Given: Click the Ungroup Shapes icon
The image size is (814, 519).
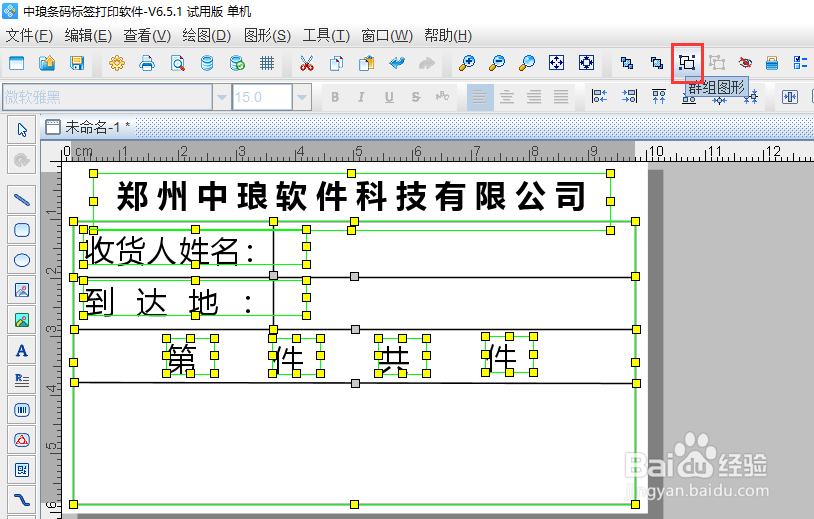Looking at the screenshot, I should click(717, 63).
